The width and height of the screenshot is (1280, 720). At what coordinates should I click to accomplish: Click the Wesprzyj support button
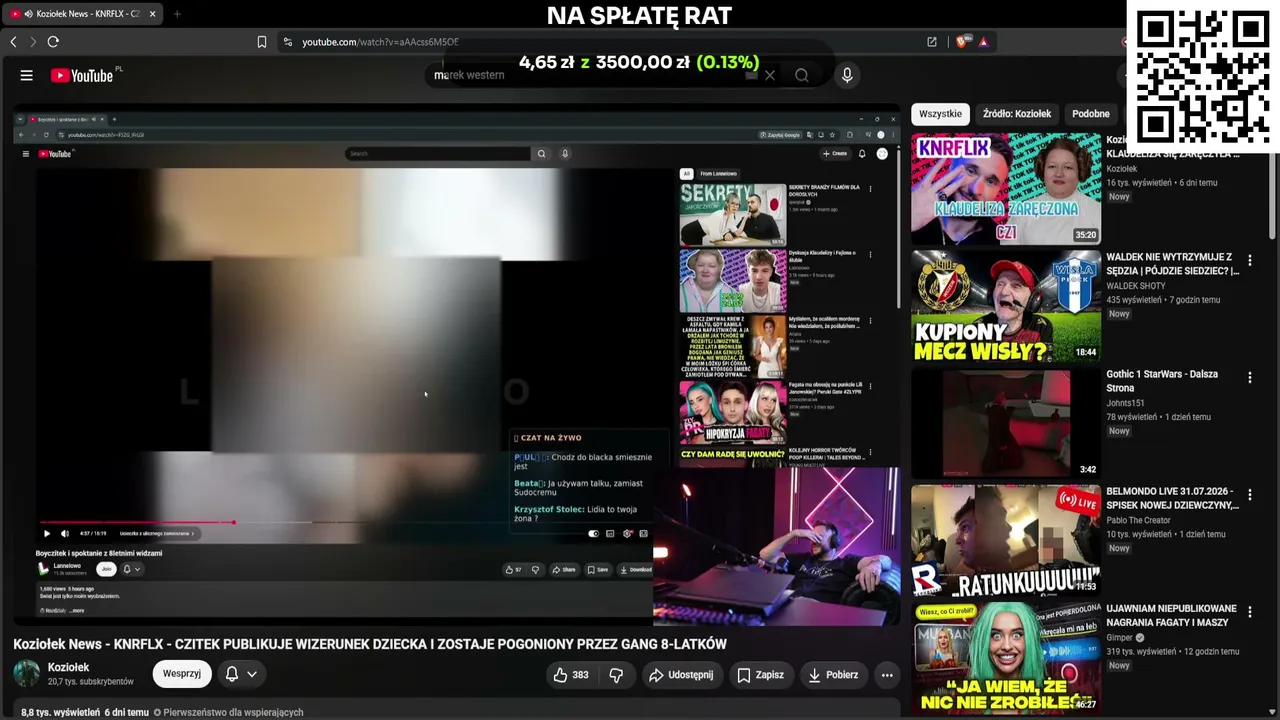tap(182, 674)
